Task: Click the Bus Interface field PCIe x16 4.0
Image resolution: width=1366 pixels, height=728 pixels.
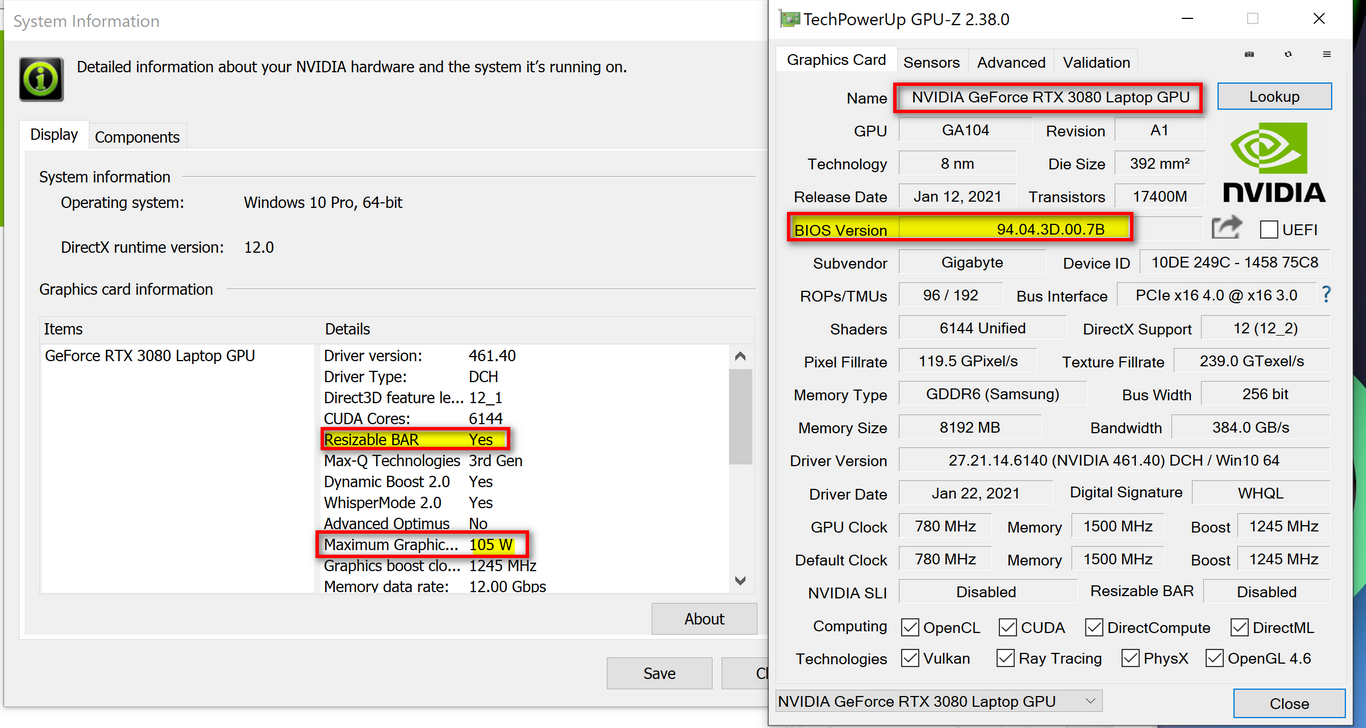Action: [x=1216, y=295]
